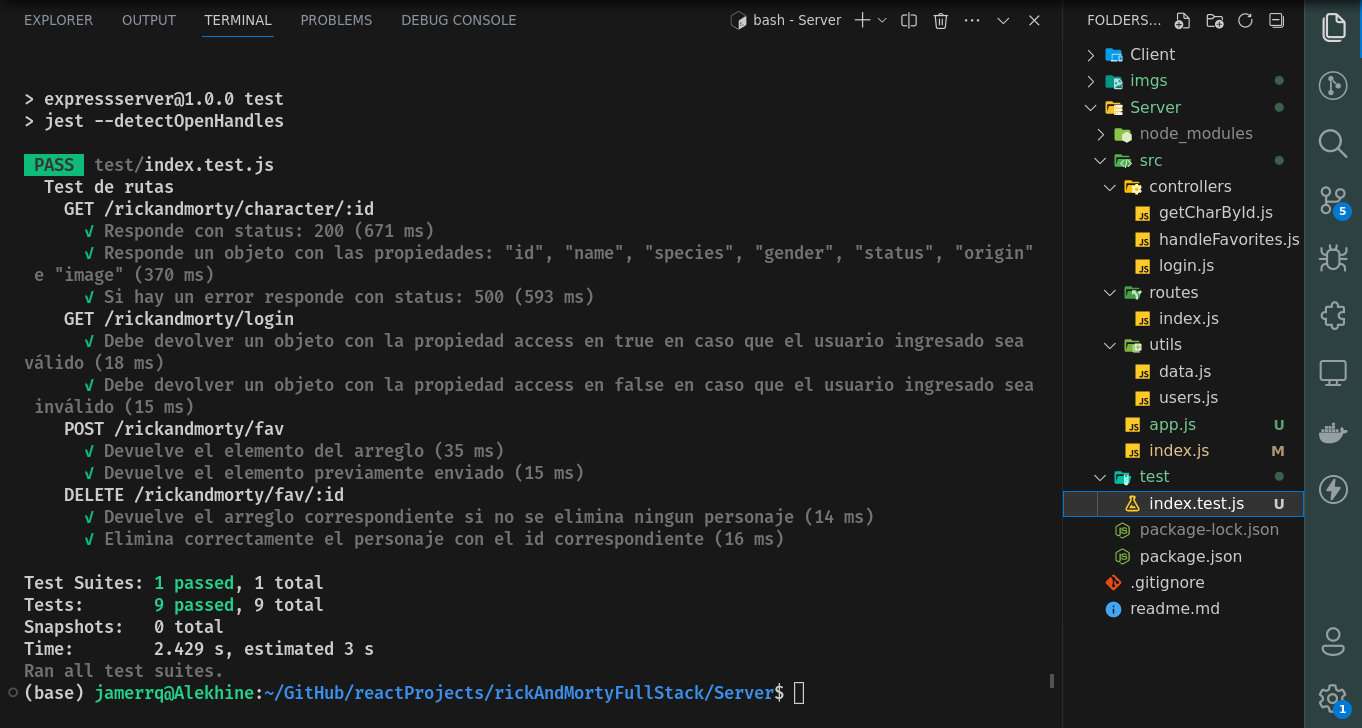
Task: Collapse all folders in explorer
Action: [1276, 20]
